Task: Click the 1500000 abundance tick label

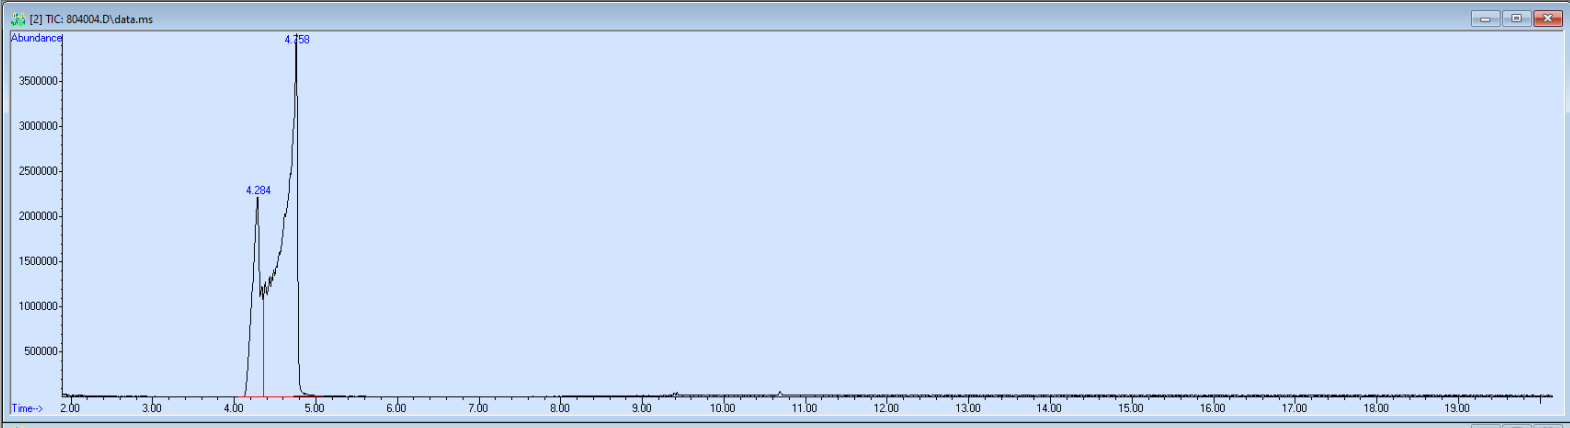Action: (37, 261)
